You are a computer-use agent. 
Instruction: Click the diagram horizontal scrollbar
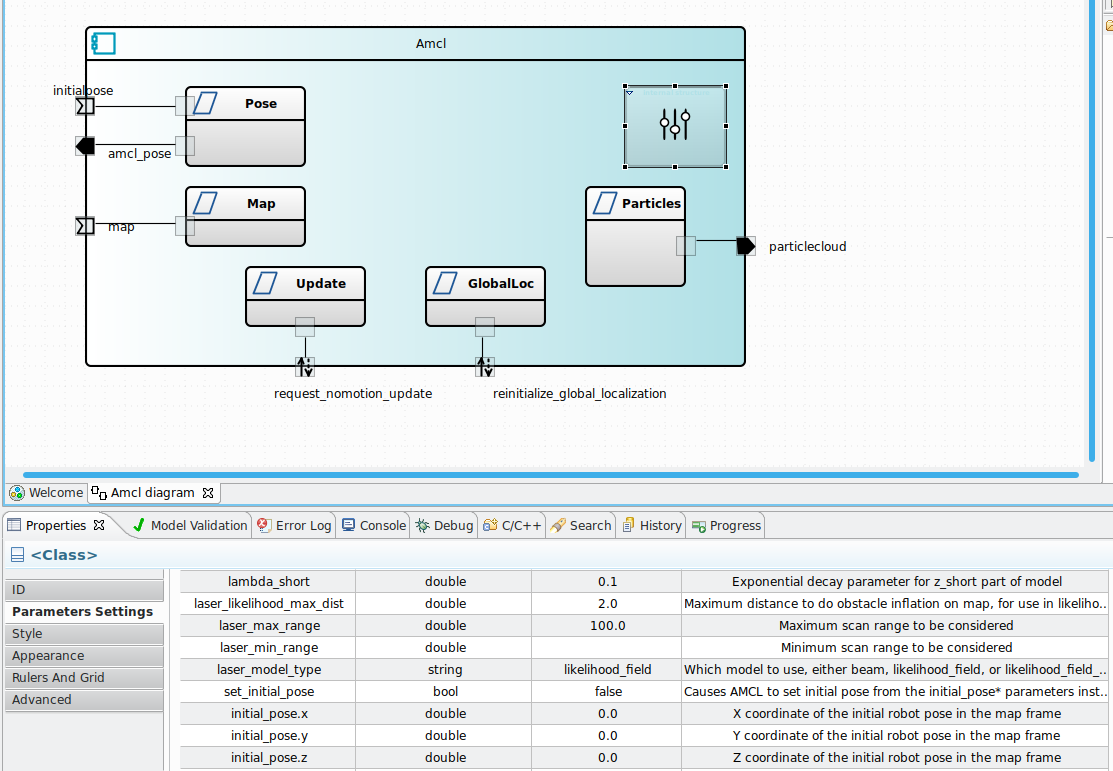click(x=550, y=474)
